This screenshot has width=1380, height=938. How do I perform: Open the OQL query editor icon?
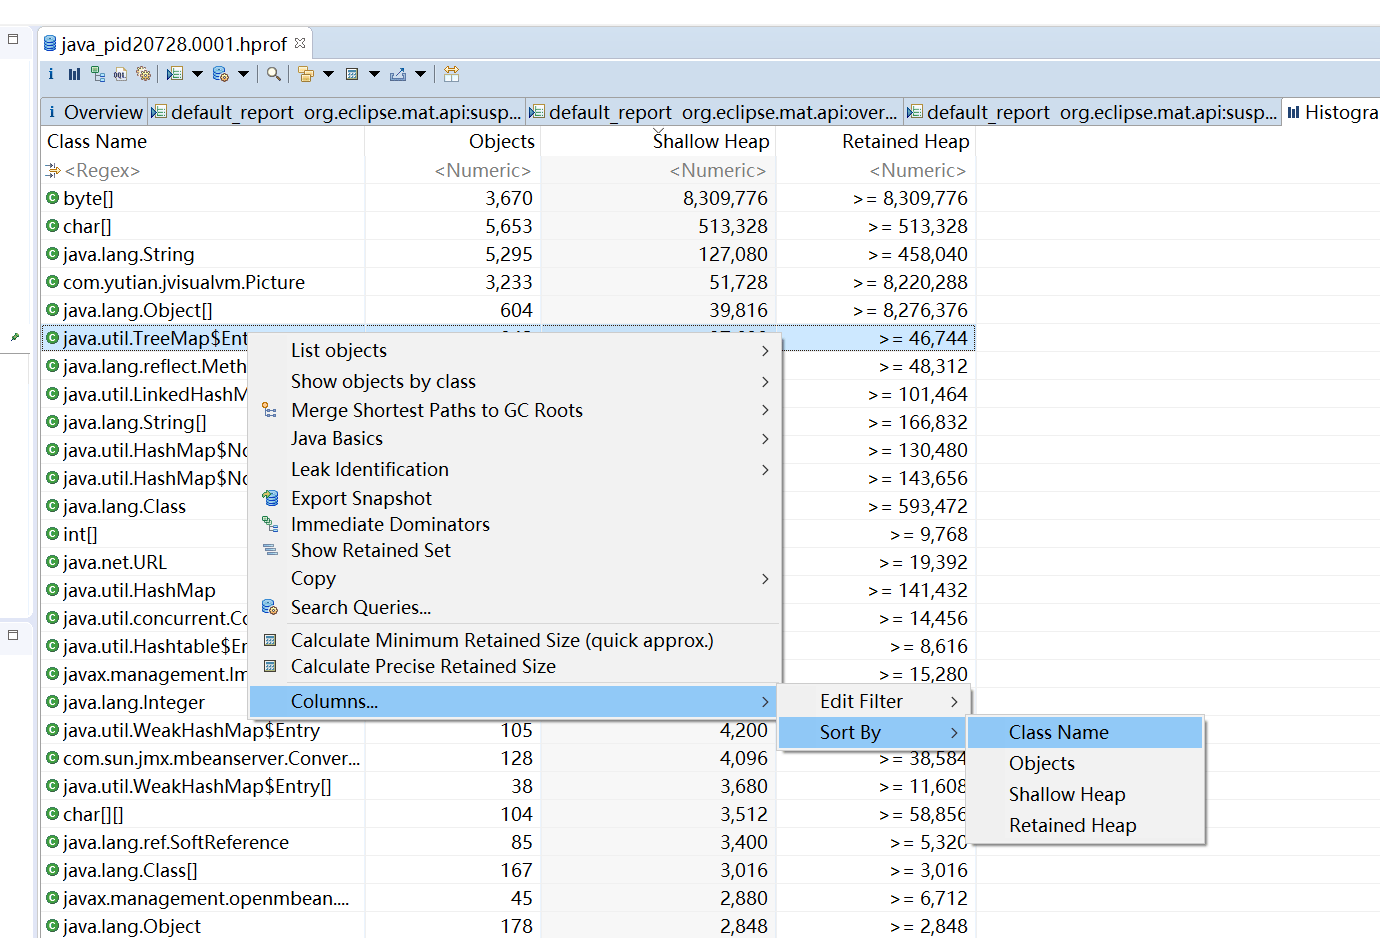pos(120,74)
